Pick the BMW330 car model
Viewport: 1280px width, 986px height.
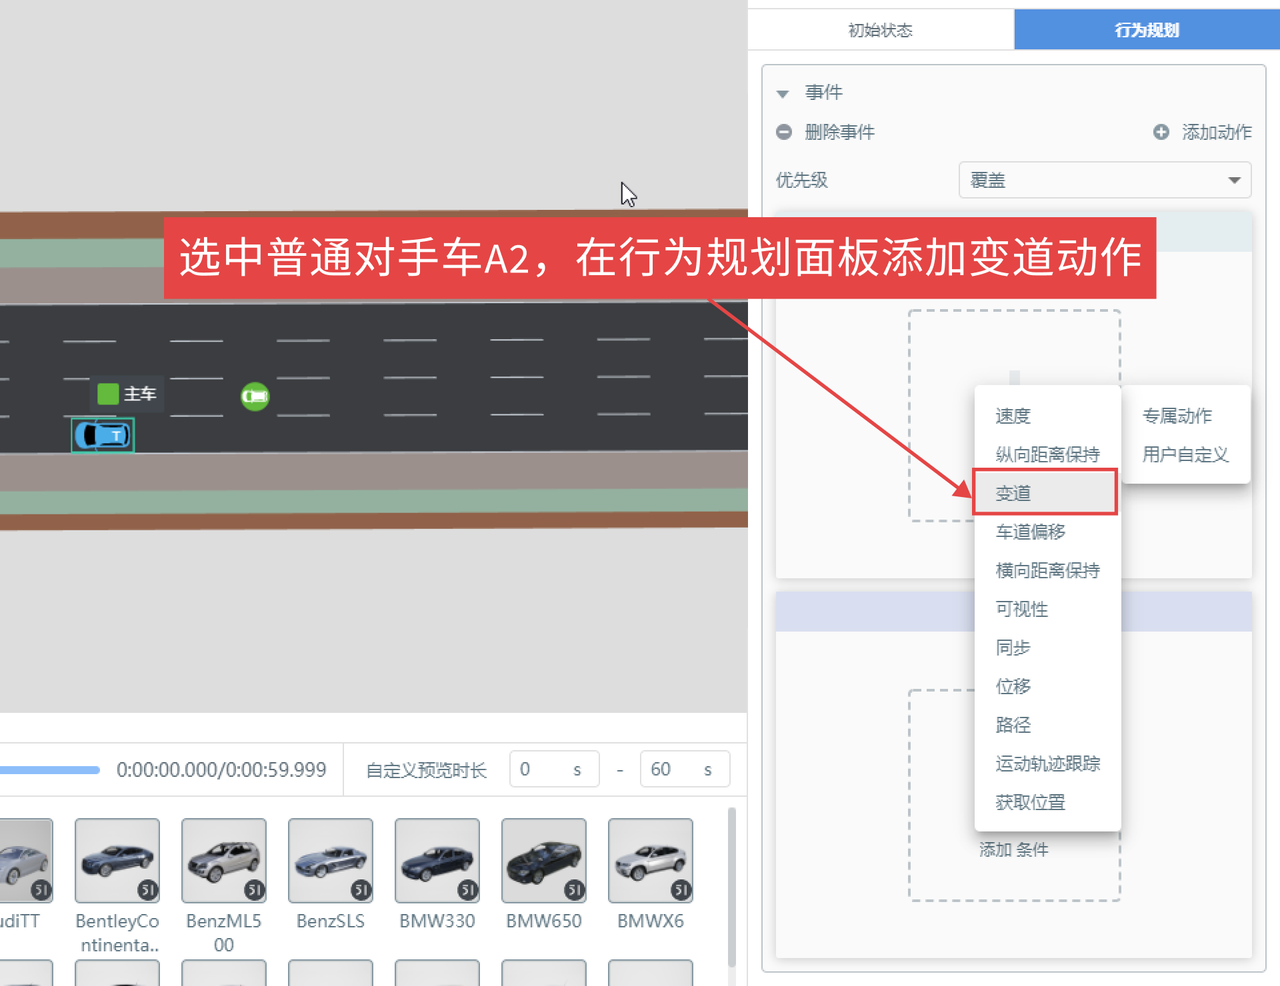coord(437,861)
